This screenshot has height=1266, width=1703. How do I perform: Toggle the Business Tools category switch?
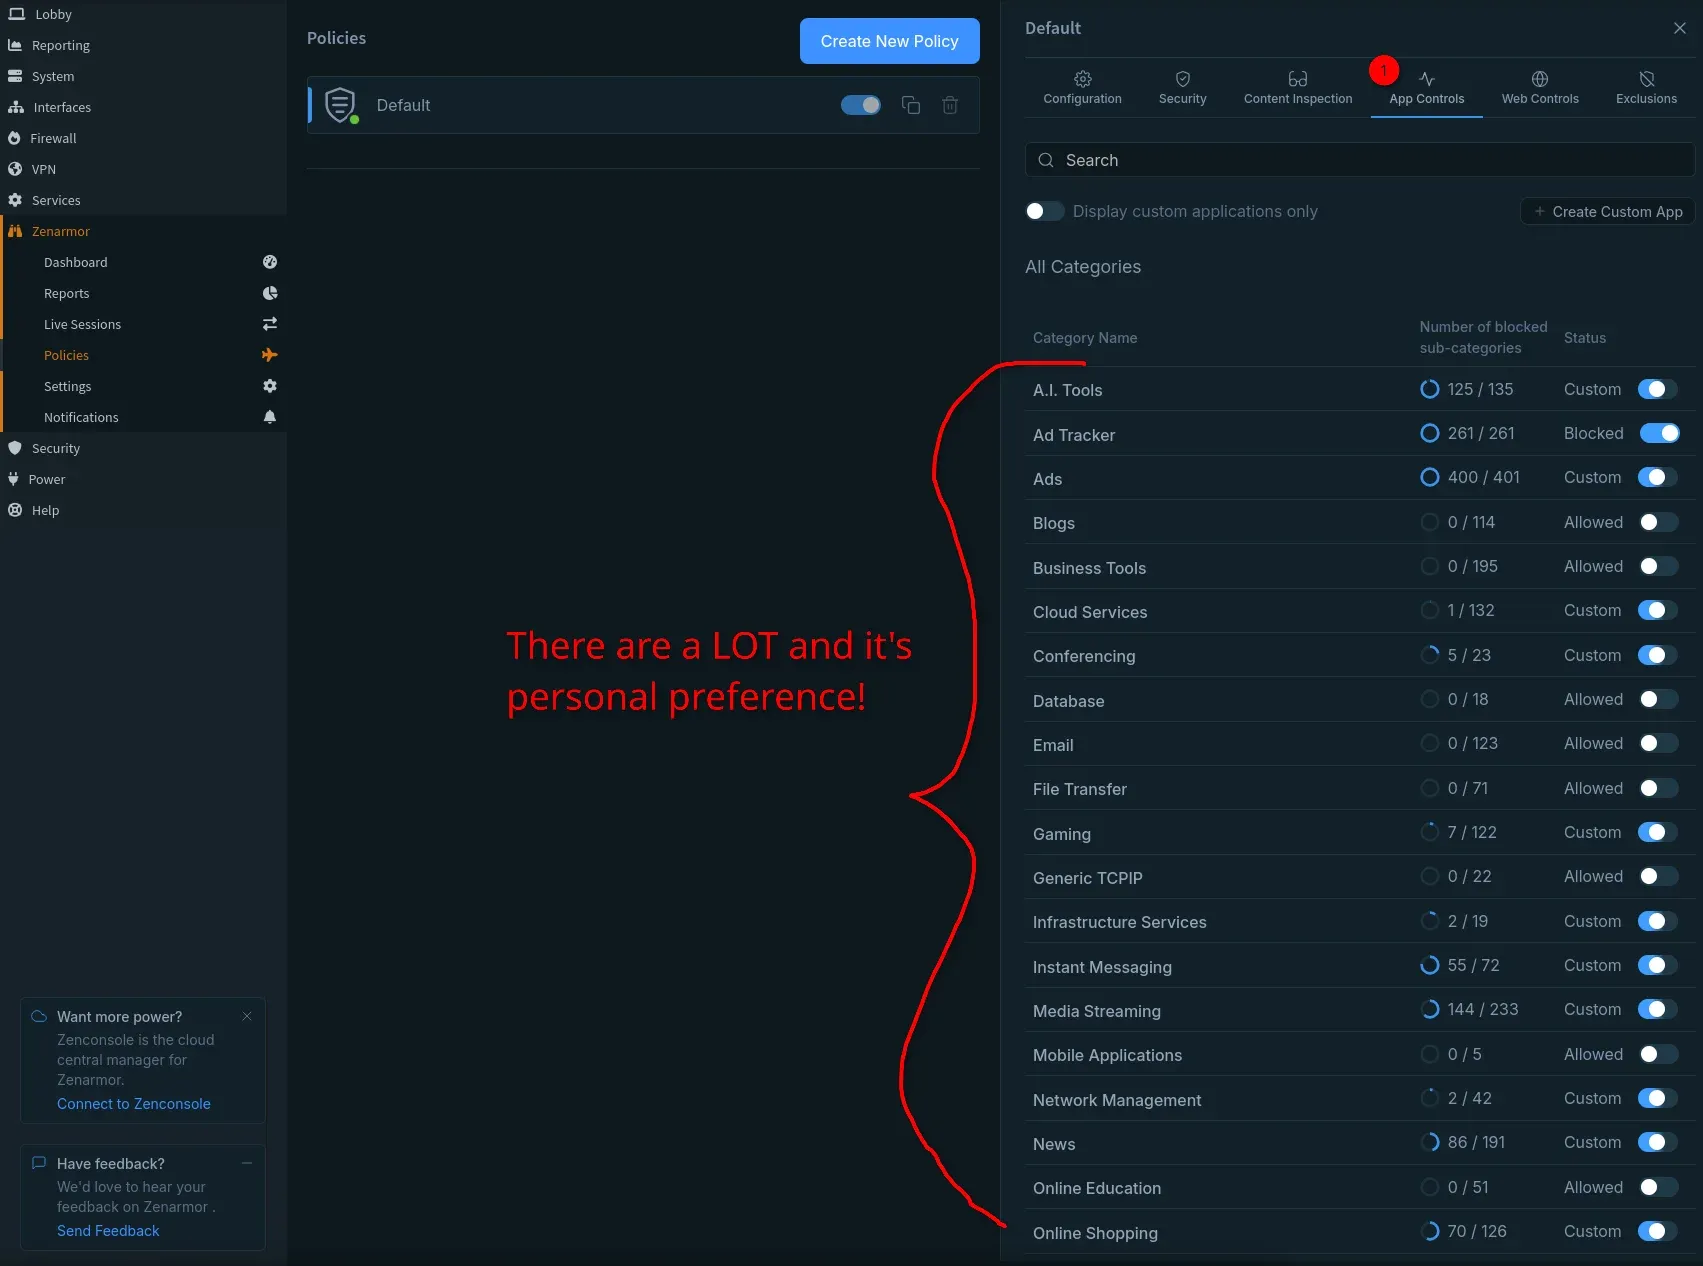click(x=1658, y=566)
